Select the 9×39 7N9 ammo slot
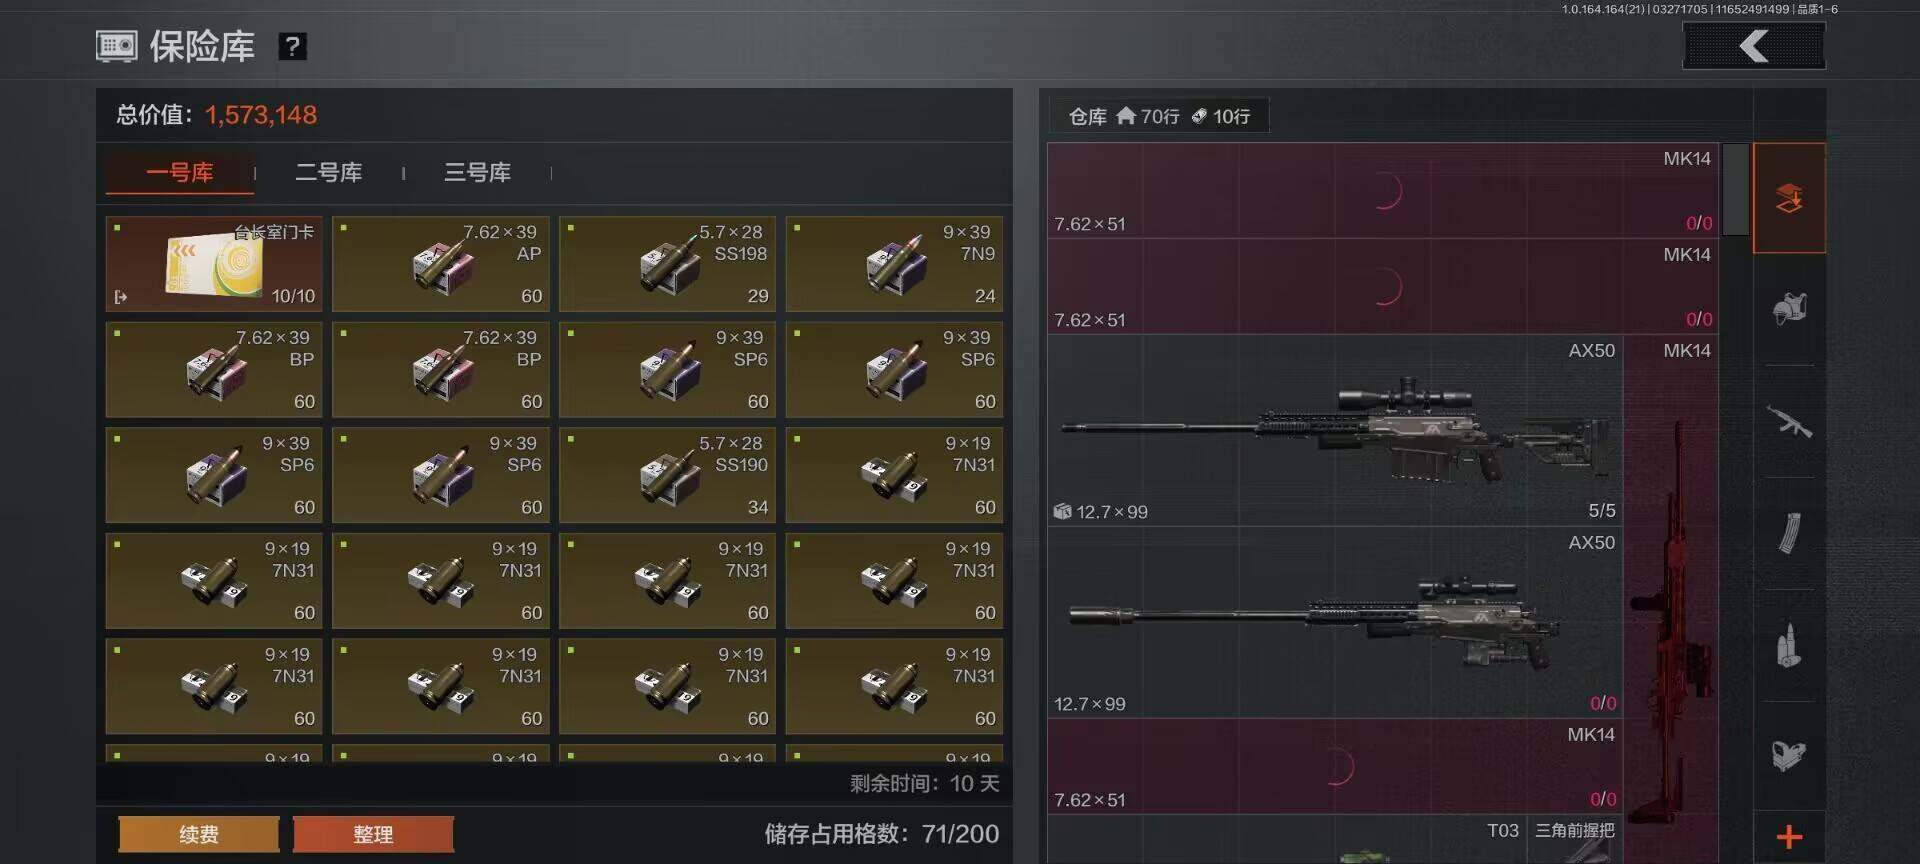The height and width of the screenshot is (864, 1920). tap(895, 264)
